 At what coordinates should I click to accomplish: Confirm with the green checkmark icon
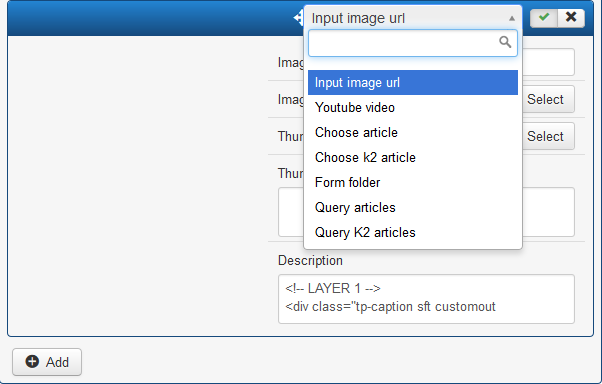tap(544, 17)
